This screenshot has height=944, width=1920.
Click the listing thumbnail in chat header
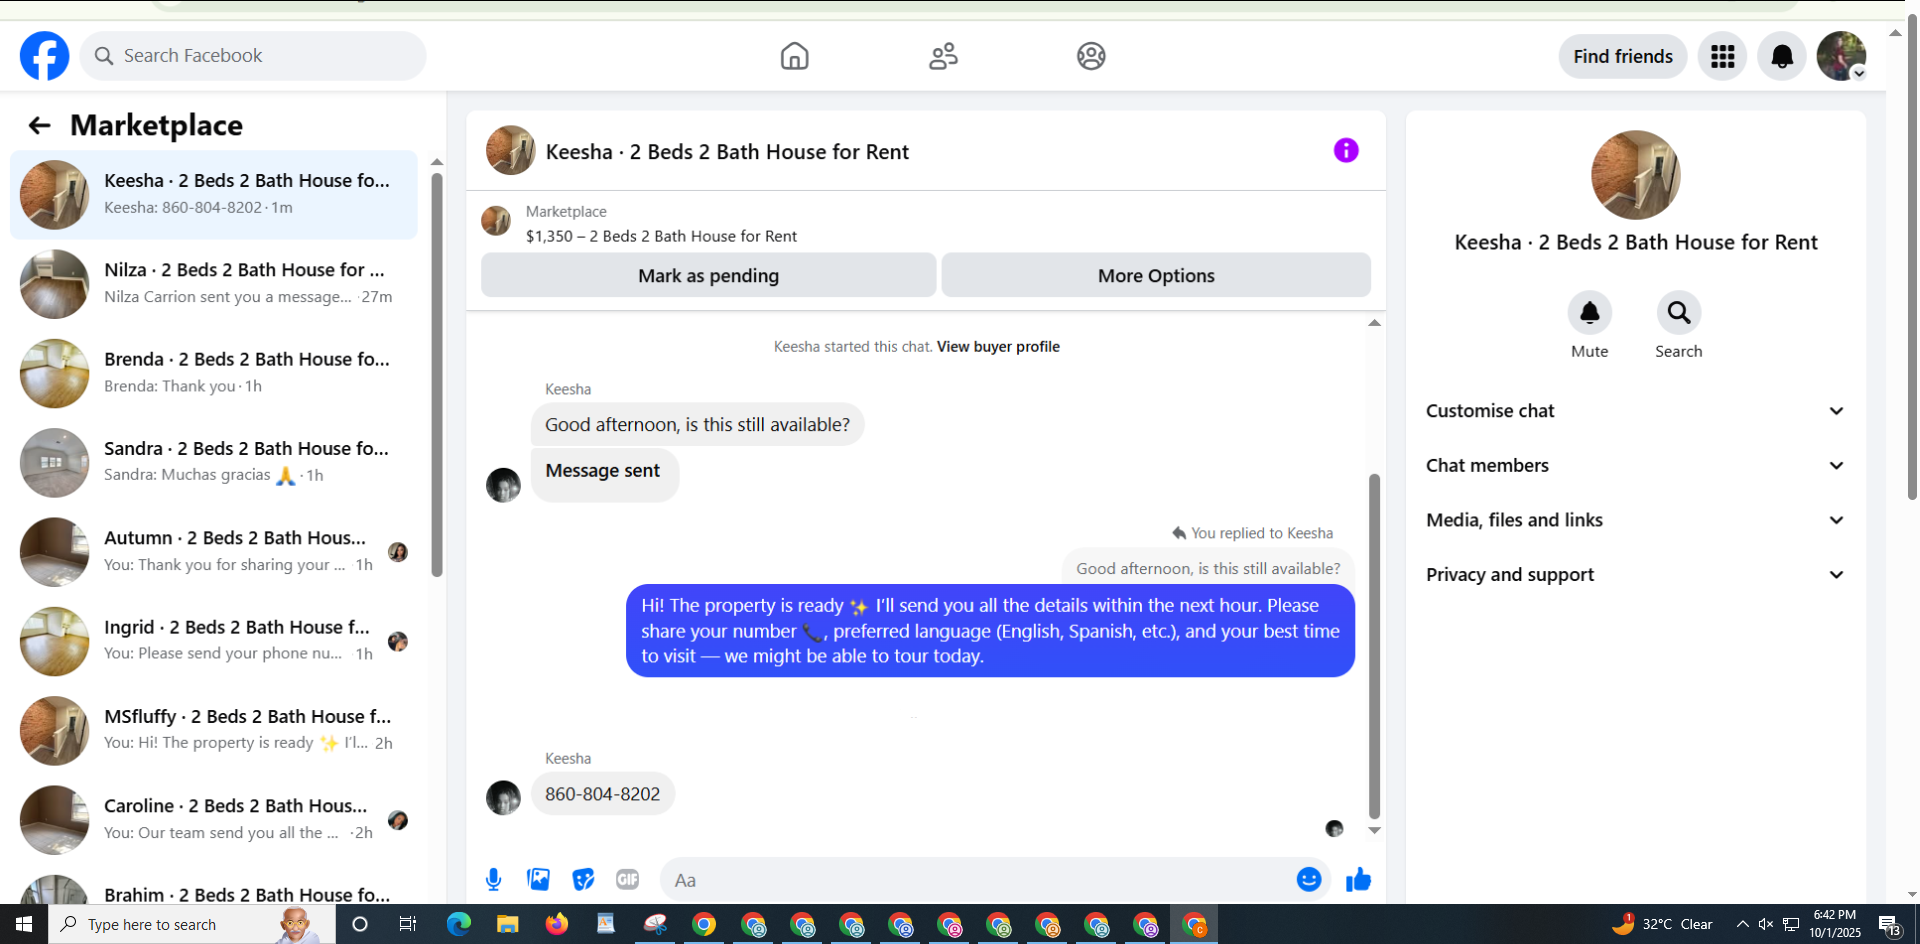coord(510,151)
